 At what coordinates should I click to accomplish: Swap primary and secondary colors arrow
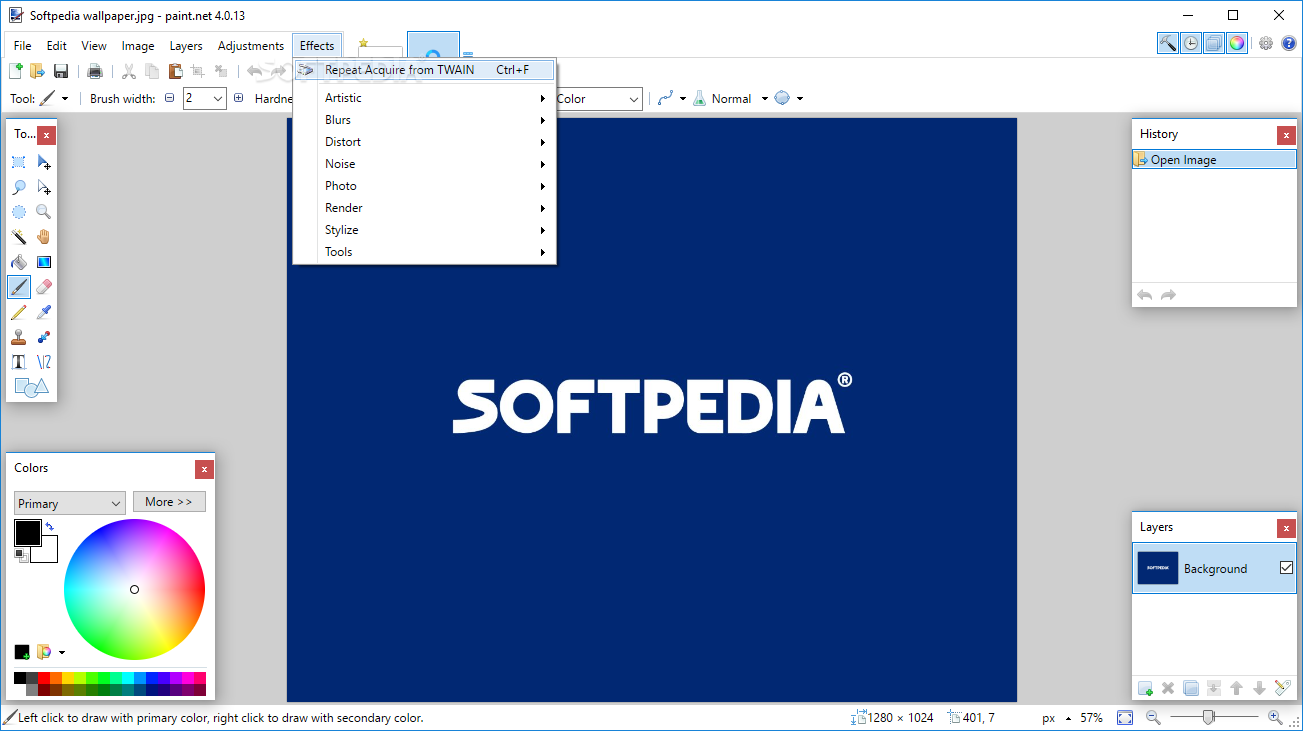49,526
